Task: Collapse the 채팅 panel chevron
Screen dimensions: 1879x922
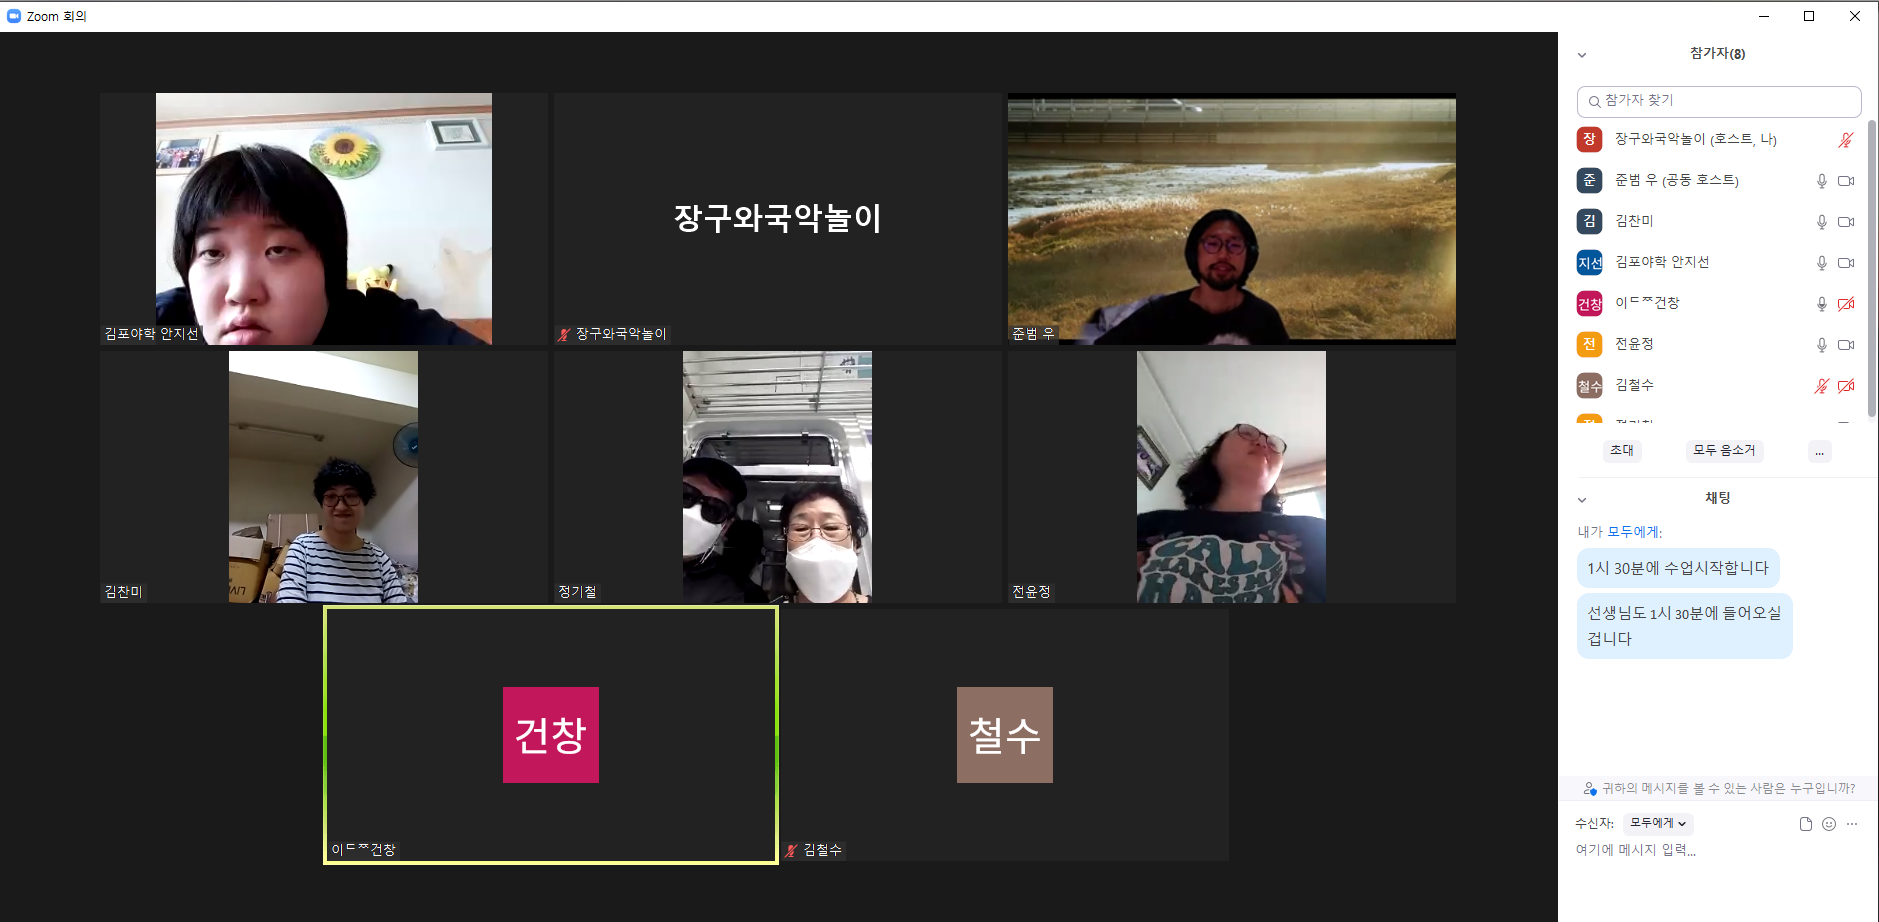Action: tap(1582, 500)
